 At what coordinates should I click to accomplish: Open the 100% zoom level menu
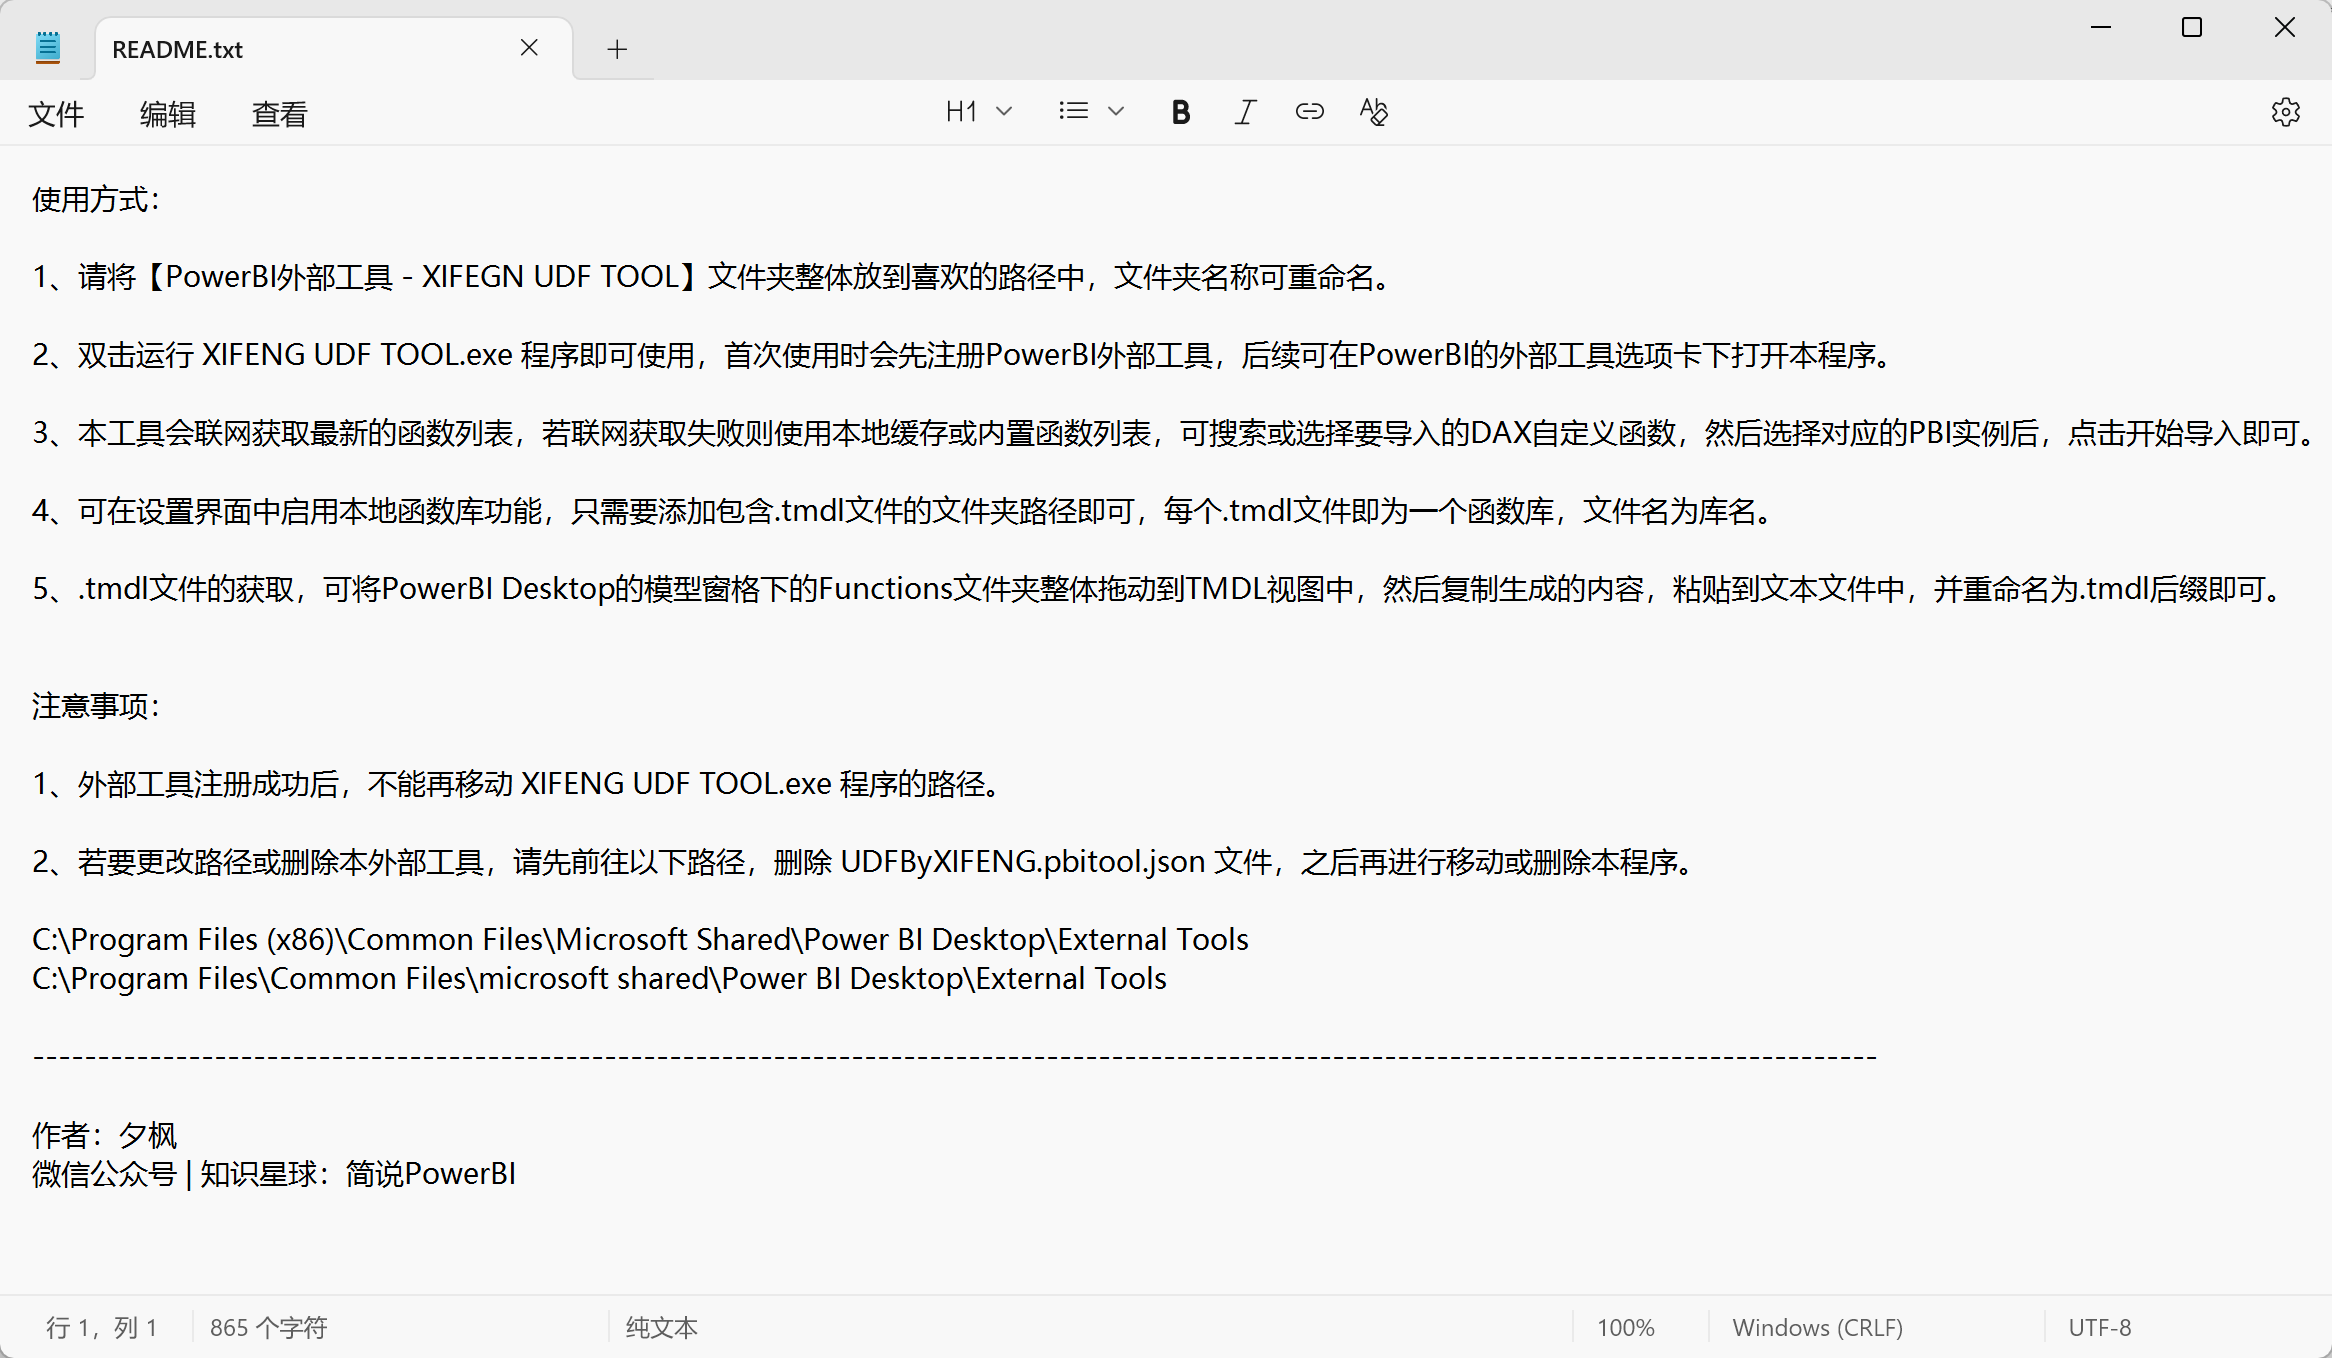coord(1625,1327)
